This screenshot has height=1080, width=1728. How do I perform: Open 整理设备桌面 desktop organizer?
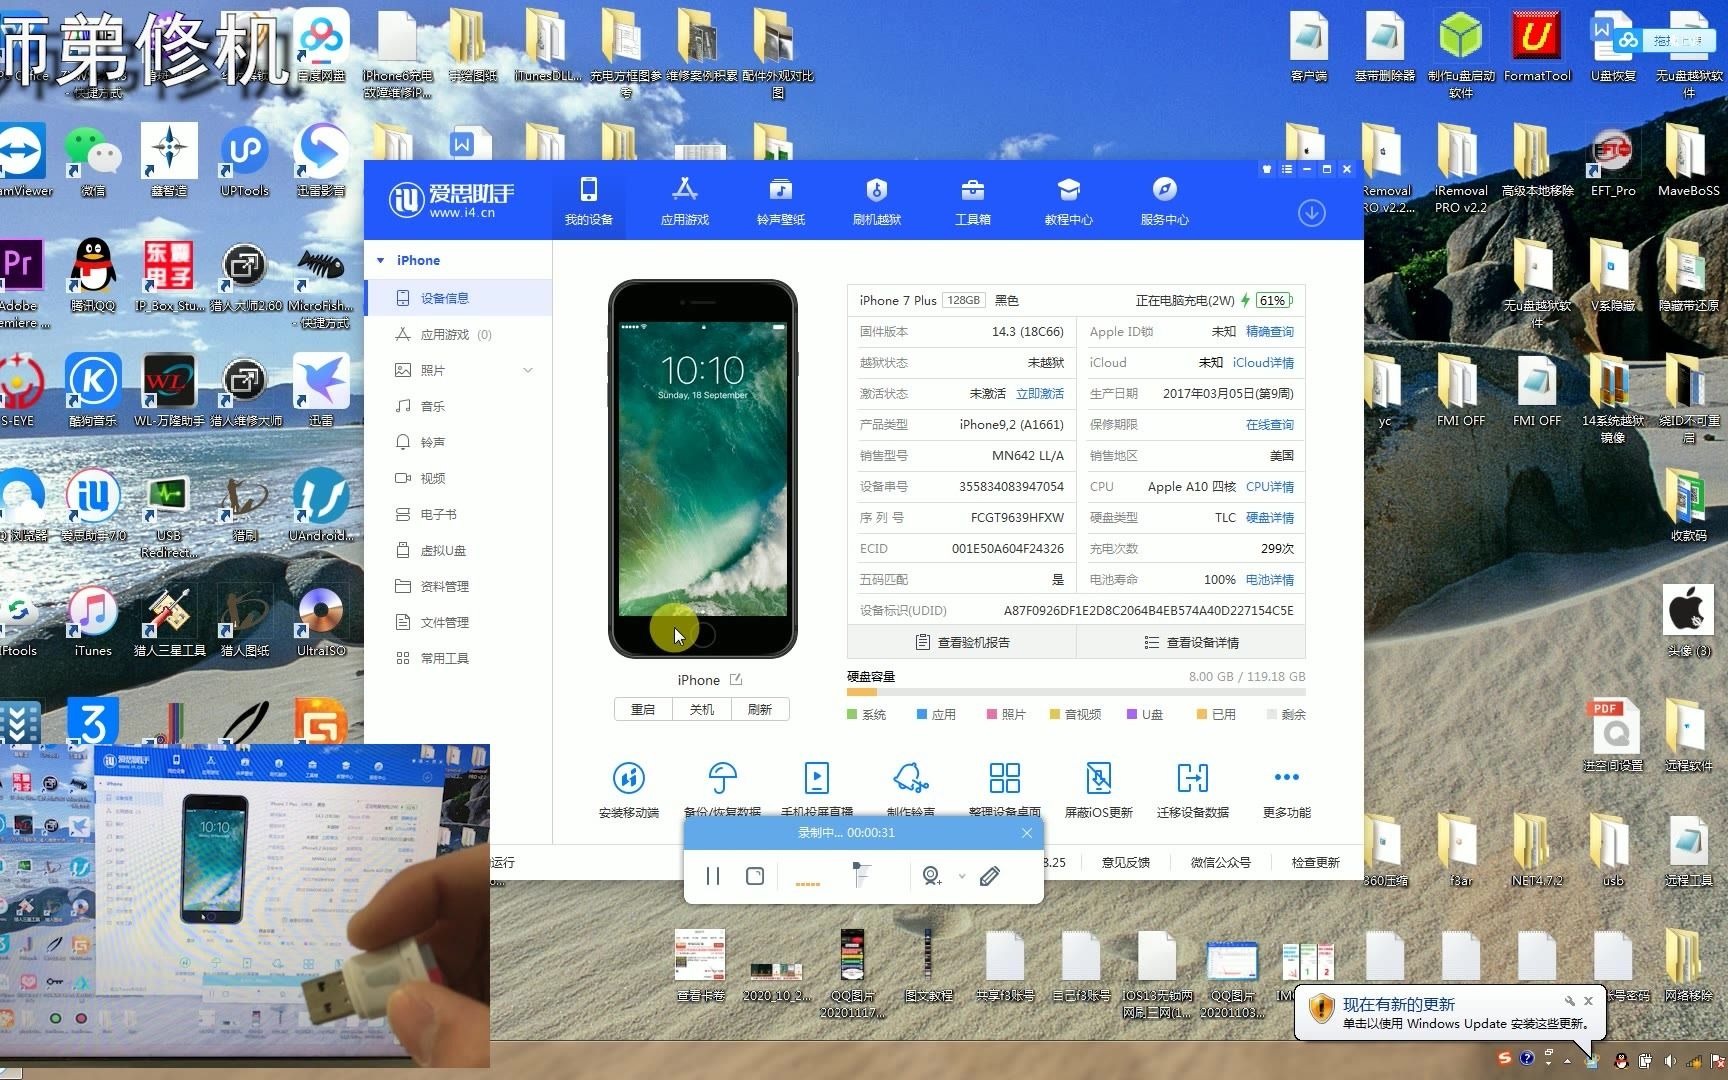[x=1004, y=778]
